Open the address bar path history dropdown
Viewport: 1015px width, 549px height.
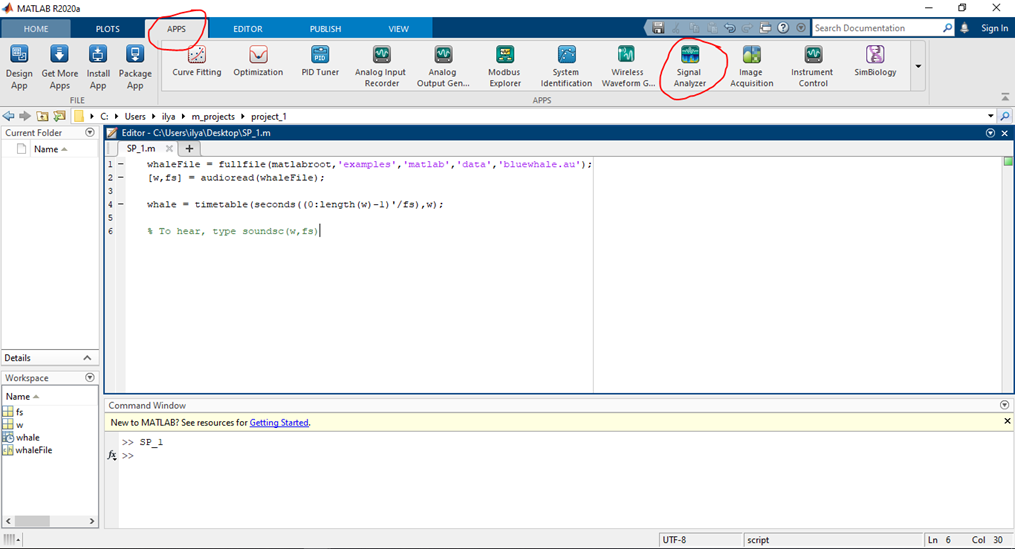990,116
